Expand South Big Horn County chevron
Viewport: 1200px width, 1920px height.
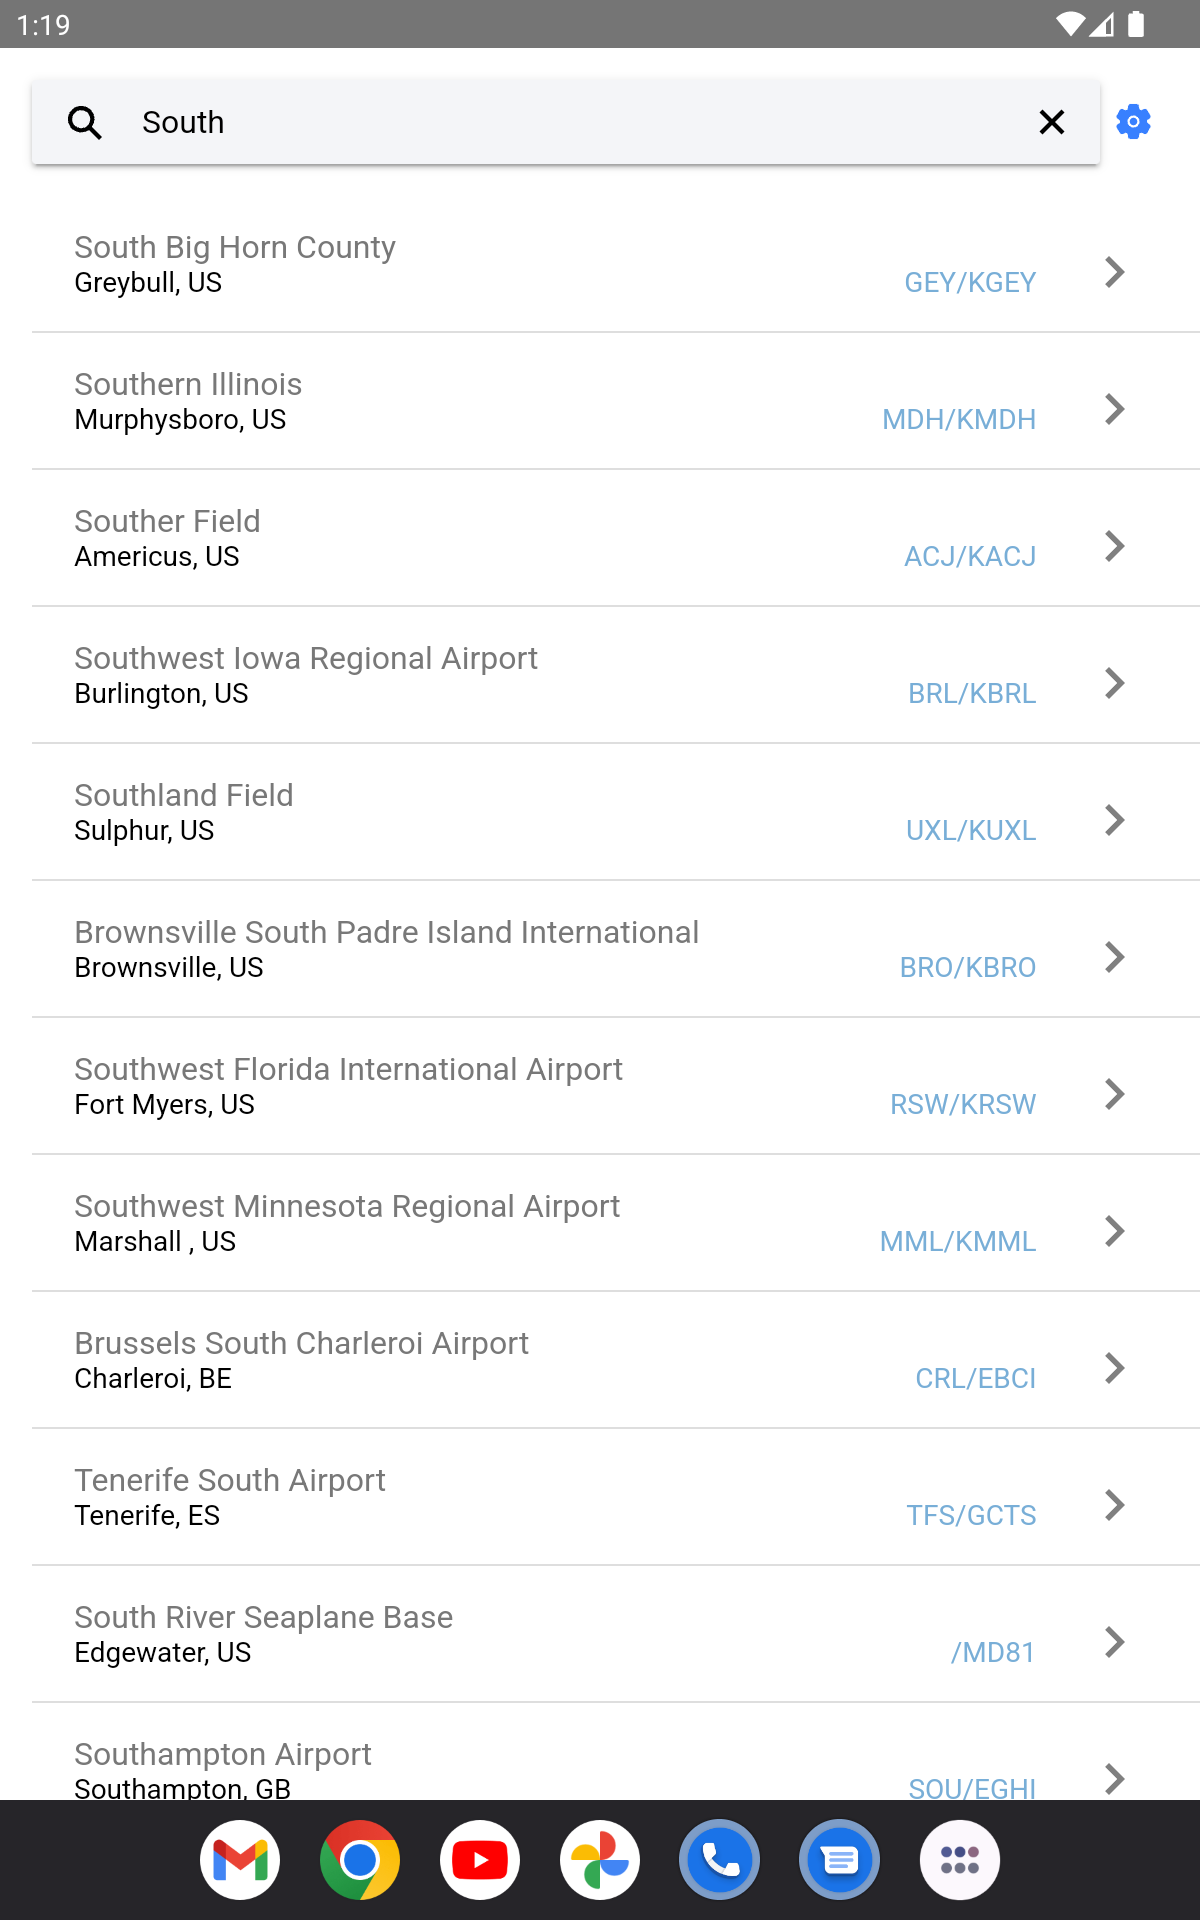(1114, 272)
